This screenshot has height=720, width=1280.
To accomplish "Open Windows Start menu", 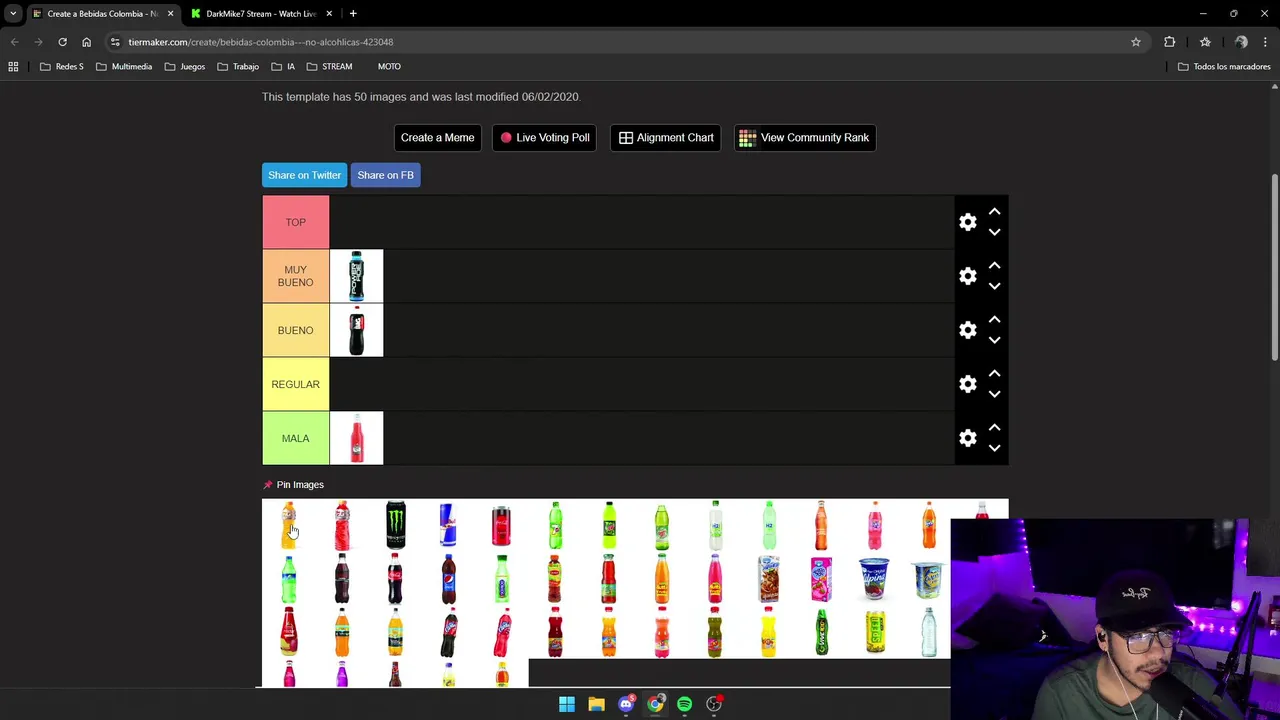I will 567,704.
